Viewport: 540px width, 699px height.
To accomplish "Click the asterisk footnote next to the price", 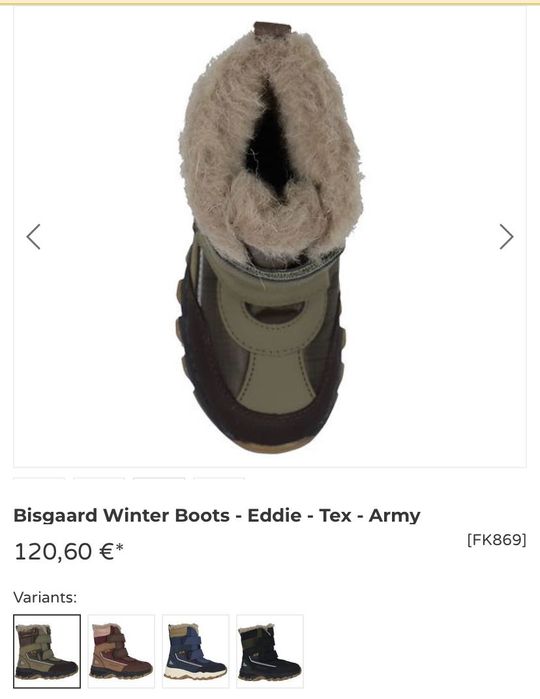I will point(119,547).
